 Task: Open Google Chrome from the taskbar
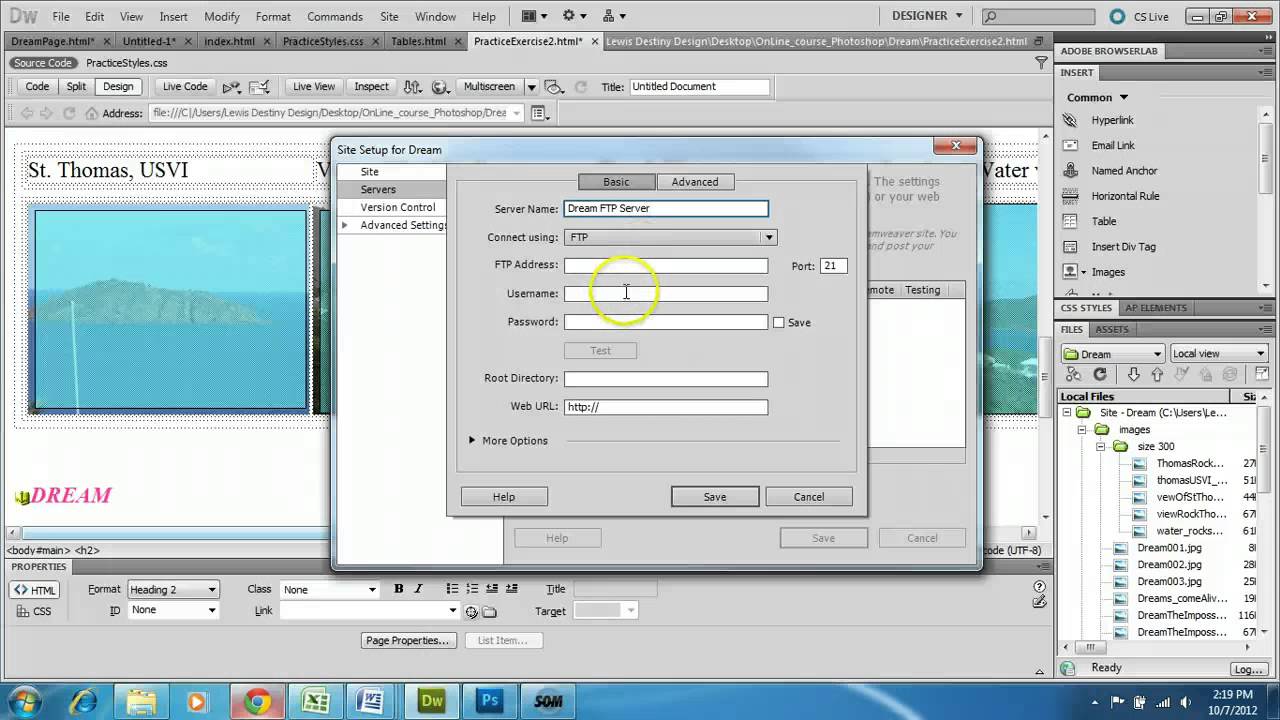click(257, 701)
